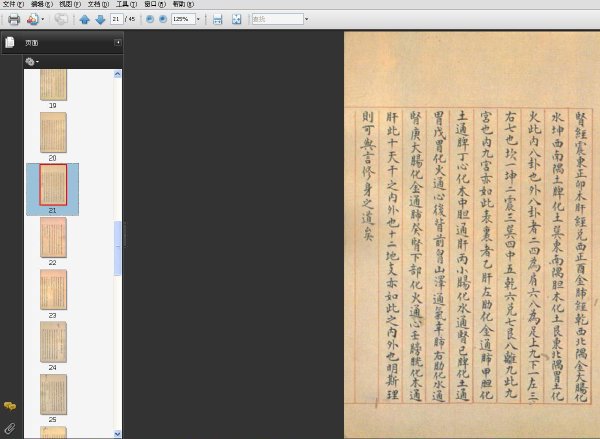The width and height of the screenshot is (600, 439).
Task: Click the collaborate/share icon in the toolbar
Action: [33, 19]
